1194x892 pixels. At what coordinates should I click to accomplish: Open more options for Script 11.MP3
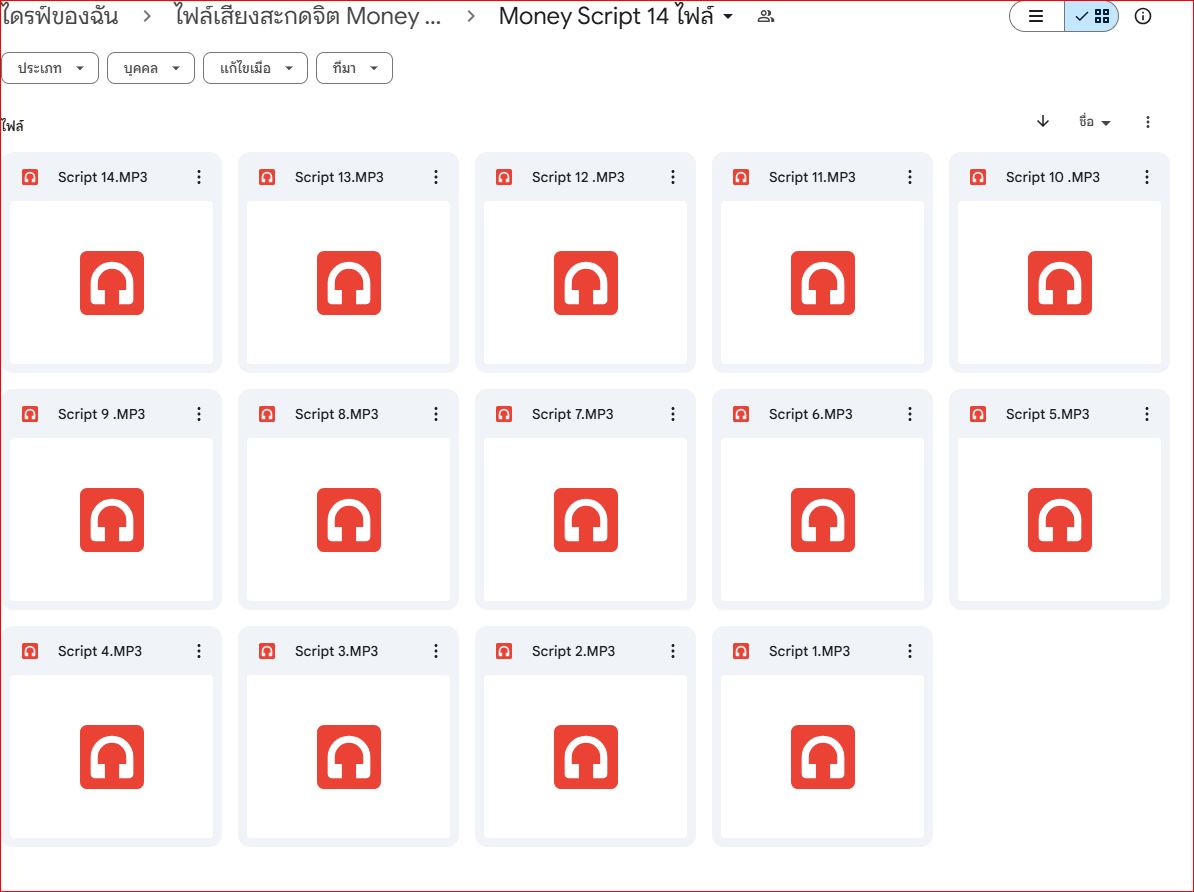(909, 177)
